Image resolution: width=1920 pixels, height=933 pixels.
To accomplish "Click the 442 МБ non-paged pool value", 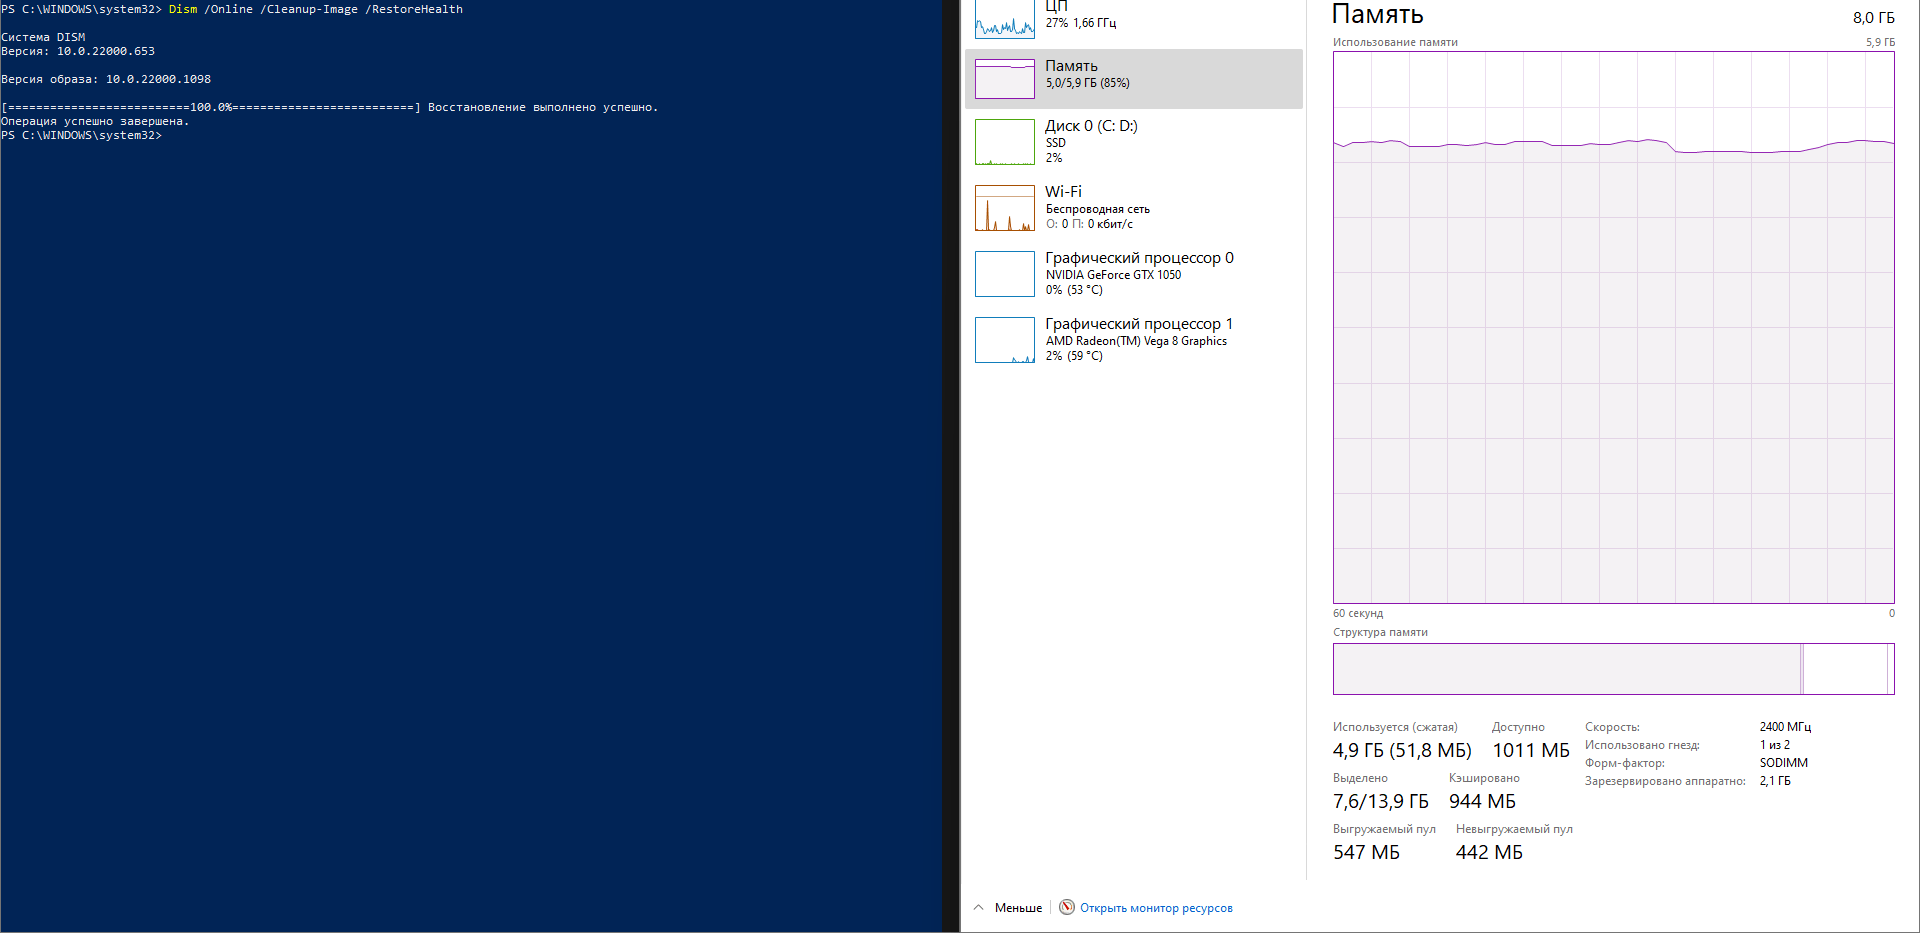I will point(1489,852).
